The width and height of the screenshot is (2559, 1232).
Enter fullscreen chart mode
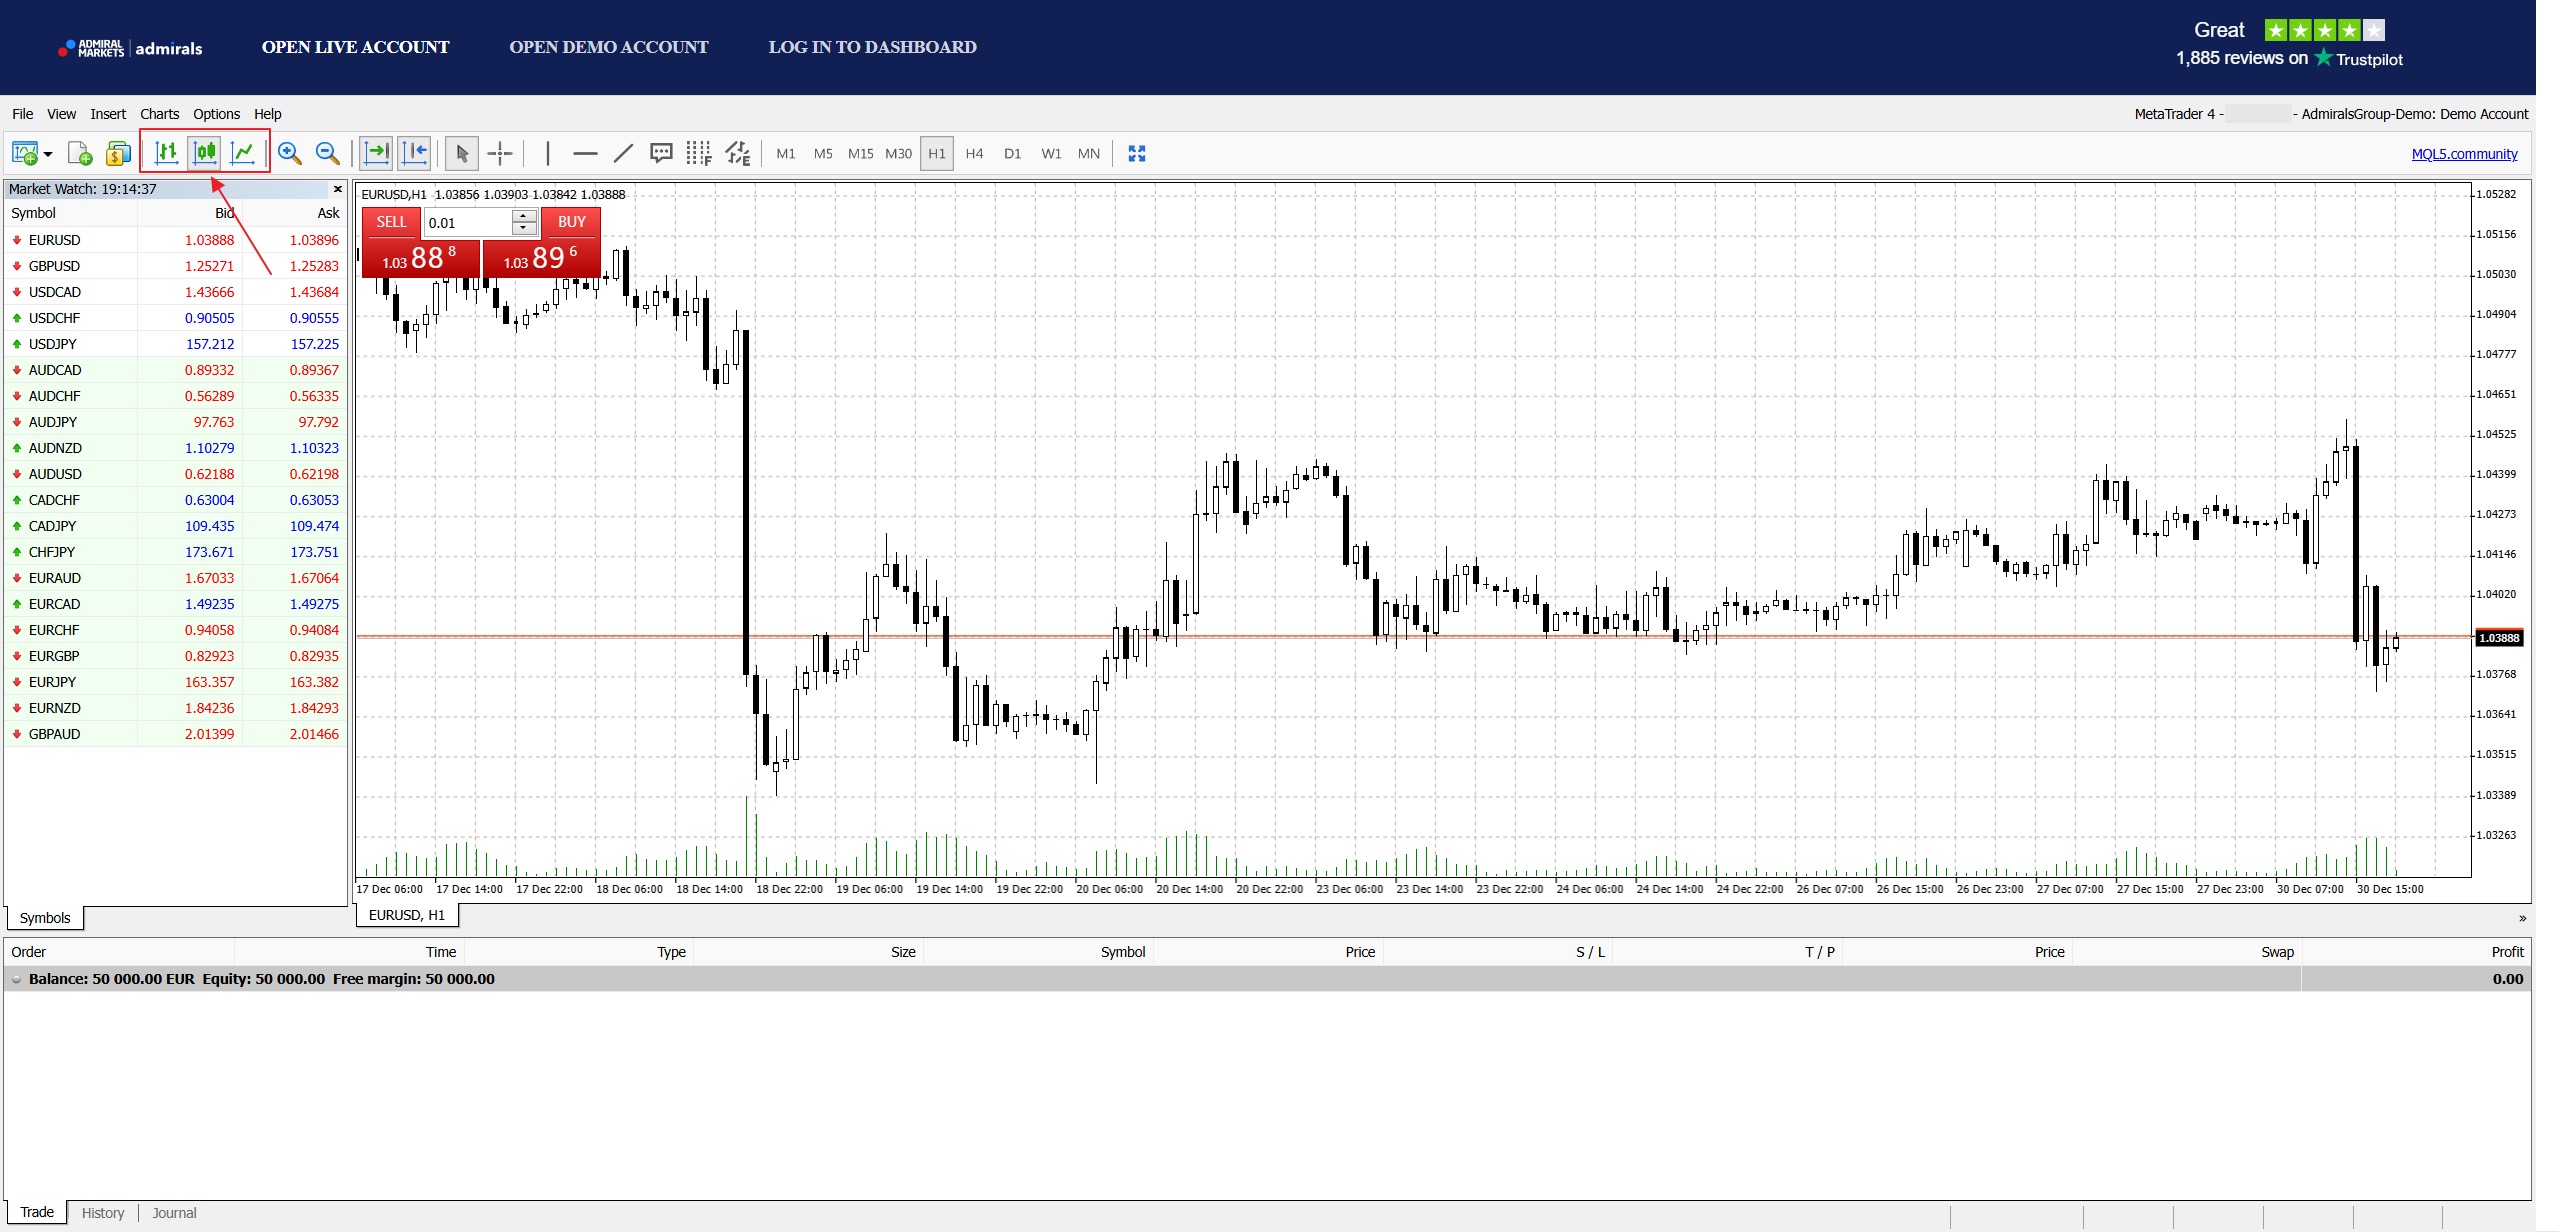[x=1136, y=153]
